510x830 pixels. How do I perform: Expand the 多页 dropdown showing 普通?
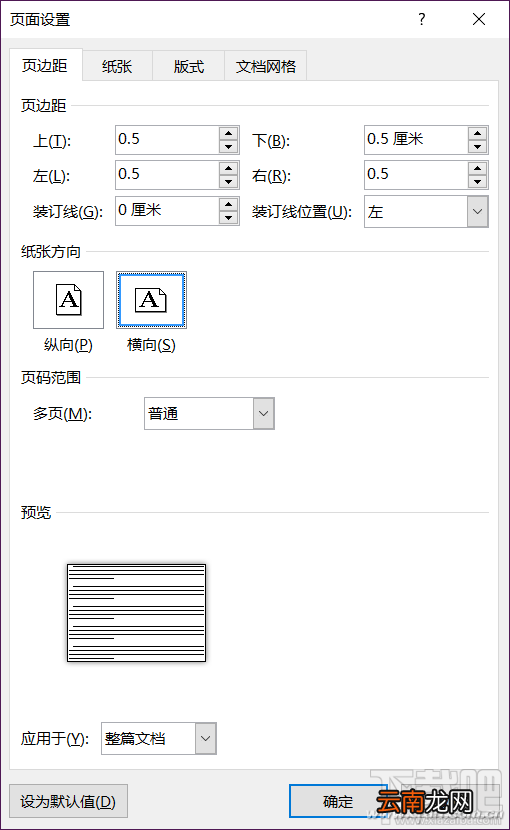pos(264,413)
